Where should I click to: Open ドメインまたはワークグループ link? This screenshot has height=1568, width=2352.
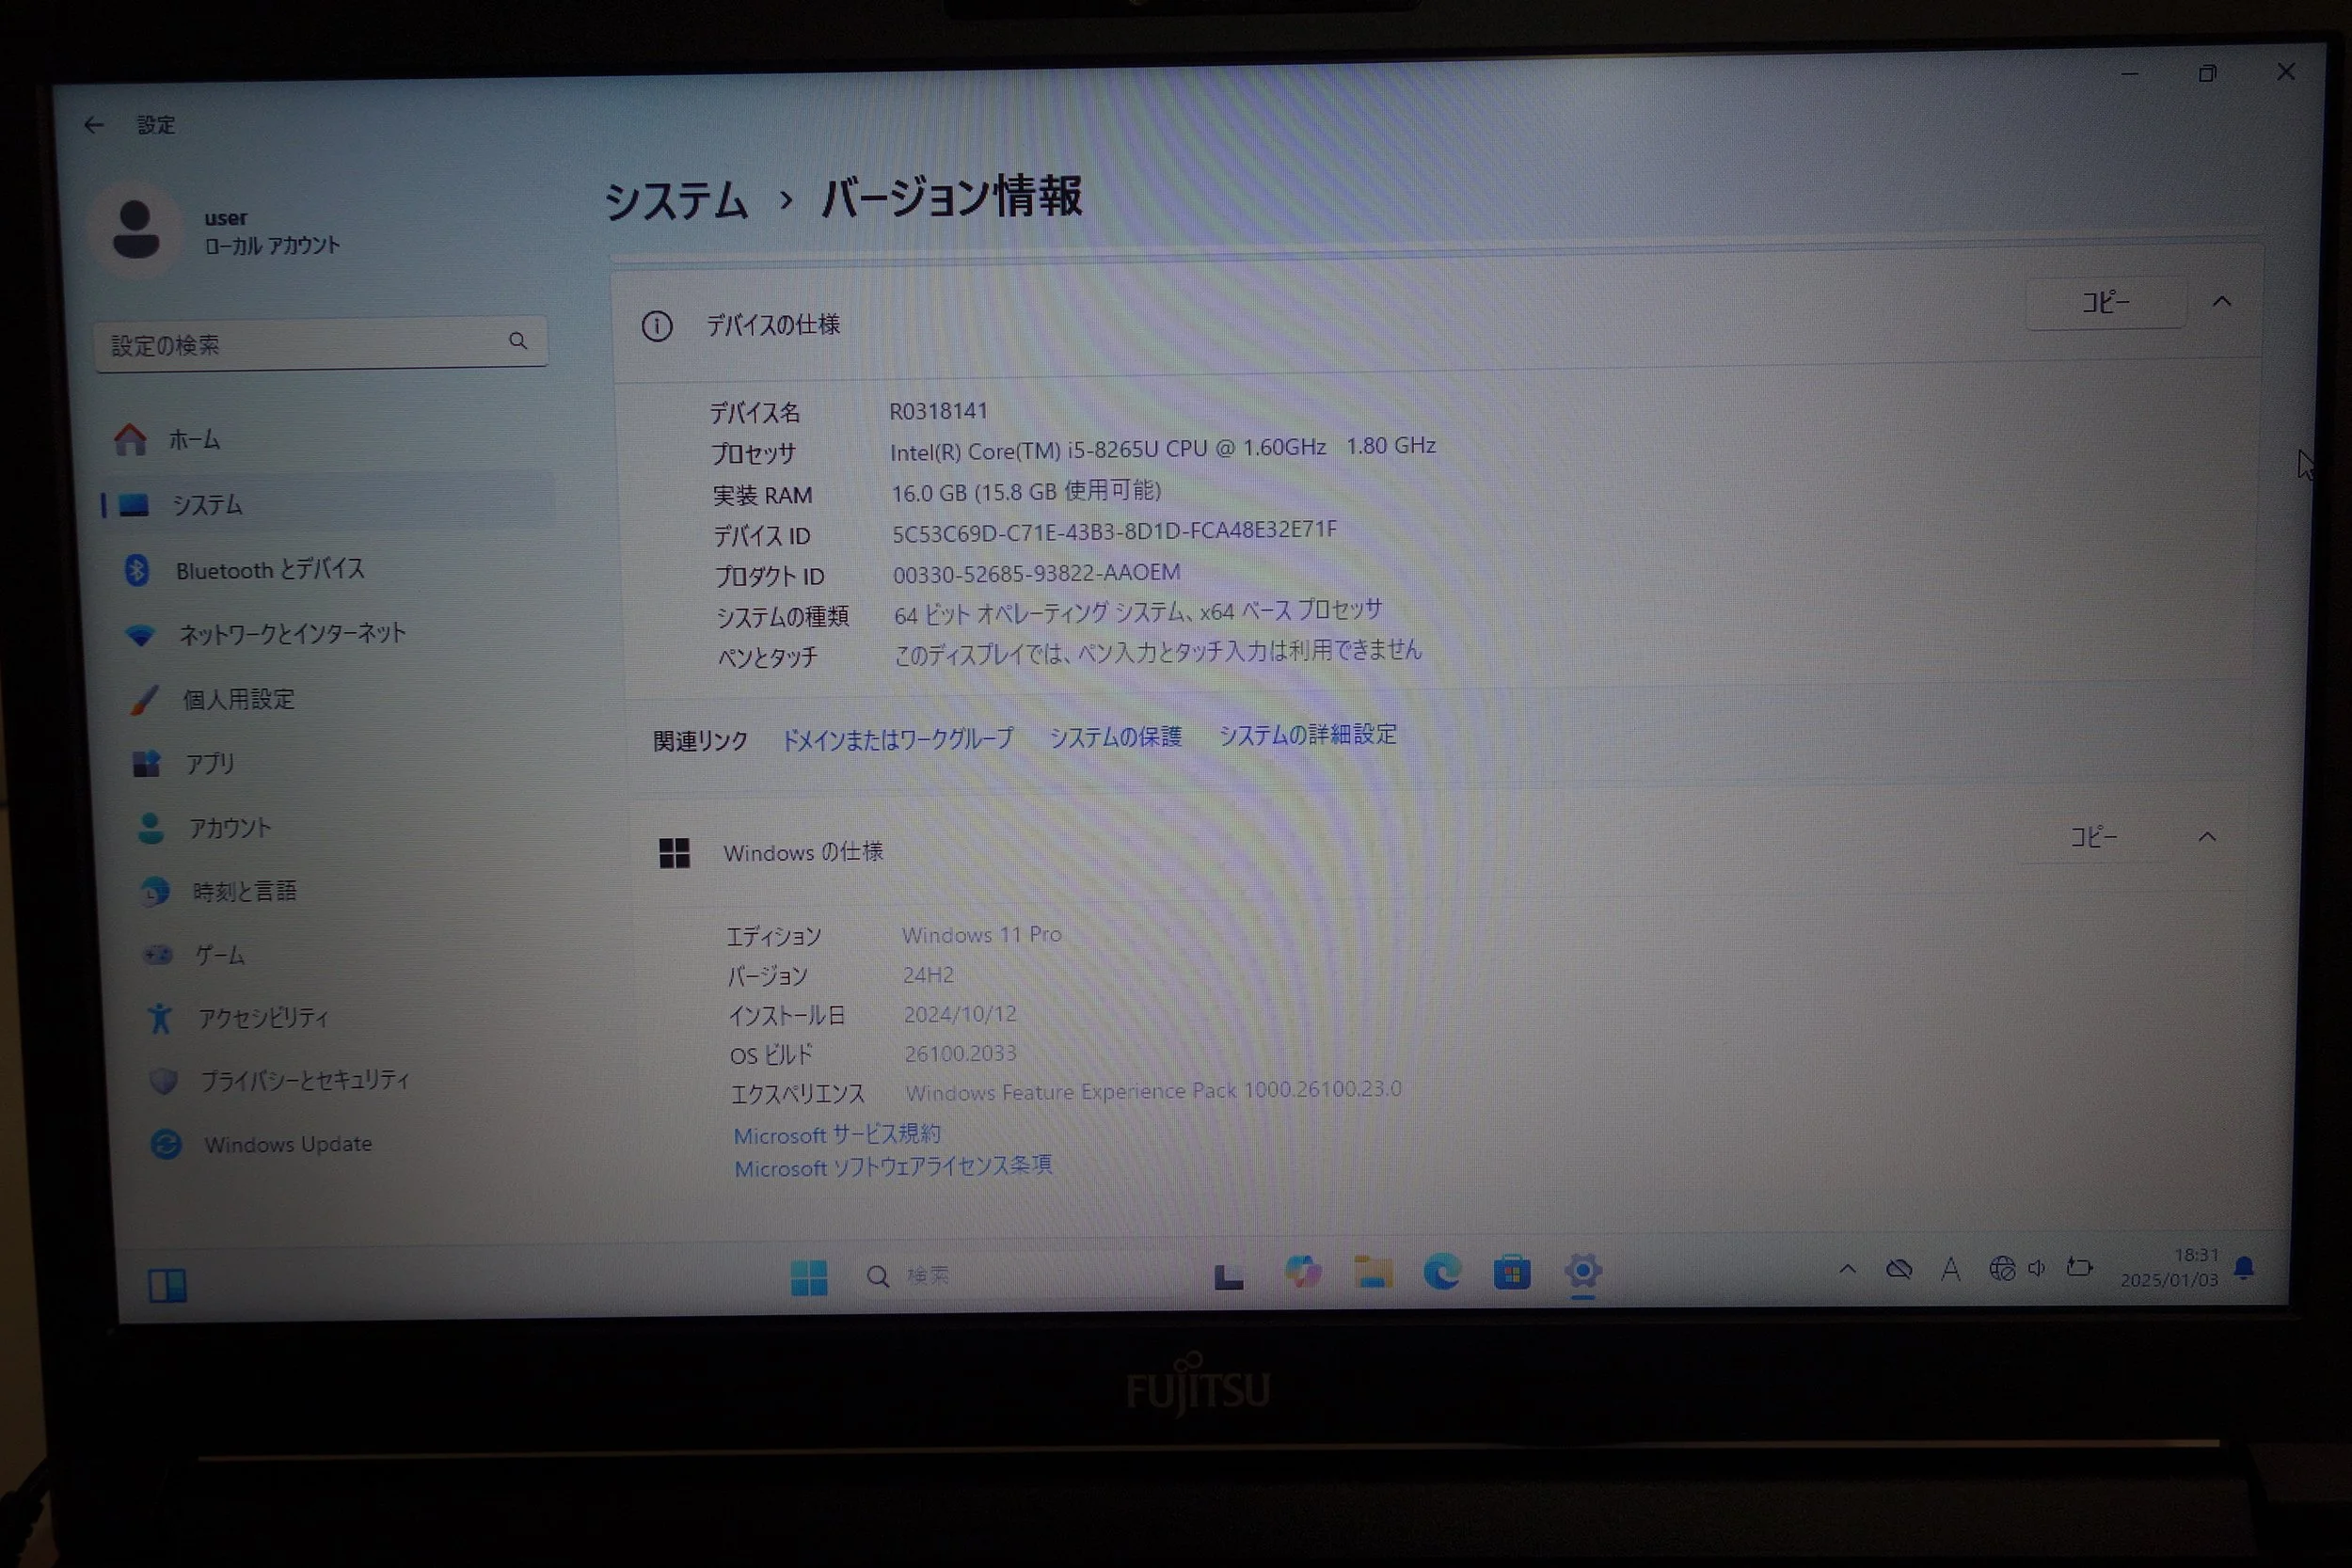[897, 739]
